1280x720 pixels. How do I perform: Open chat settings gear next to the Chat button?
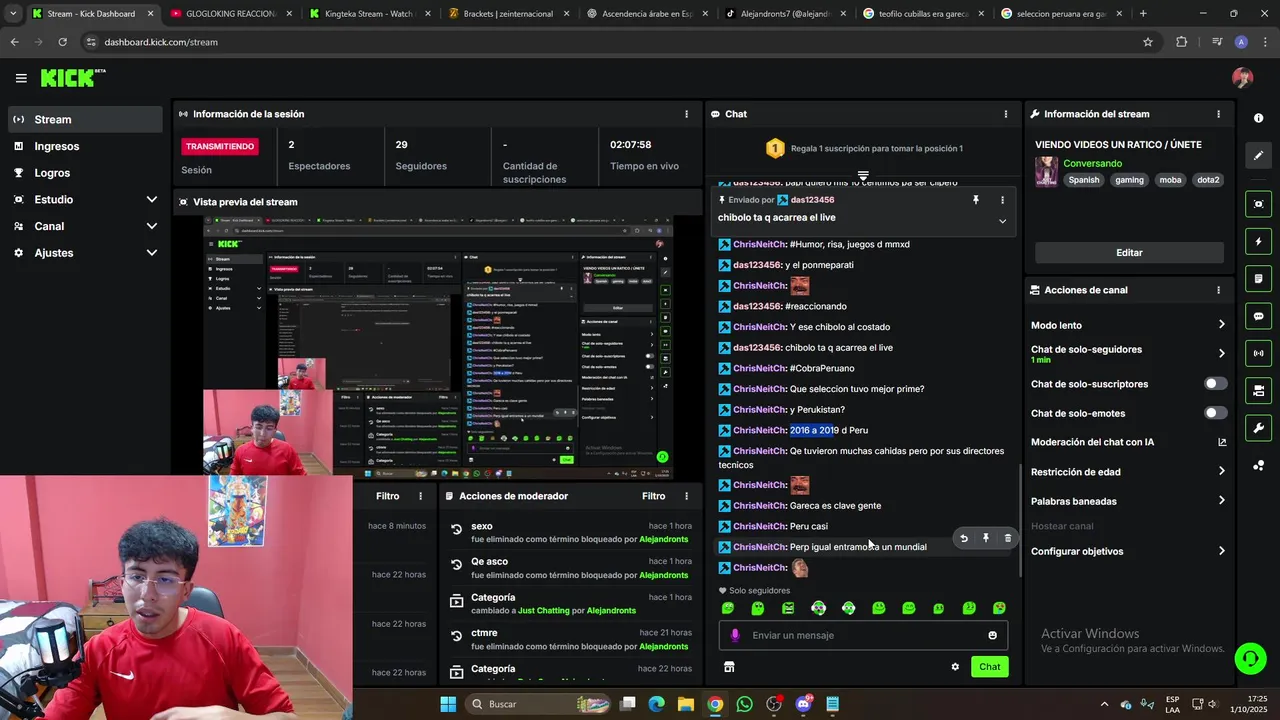click(x=955, y=667)
